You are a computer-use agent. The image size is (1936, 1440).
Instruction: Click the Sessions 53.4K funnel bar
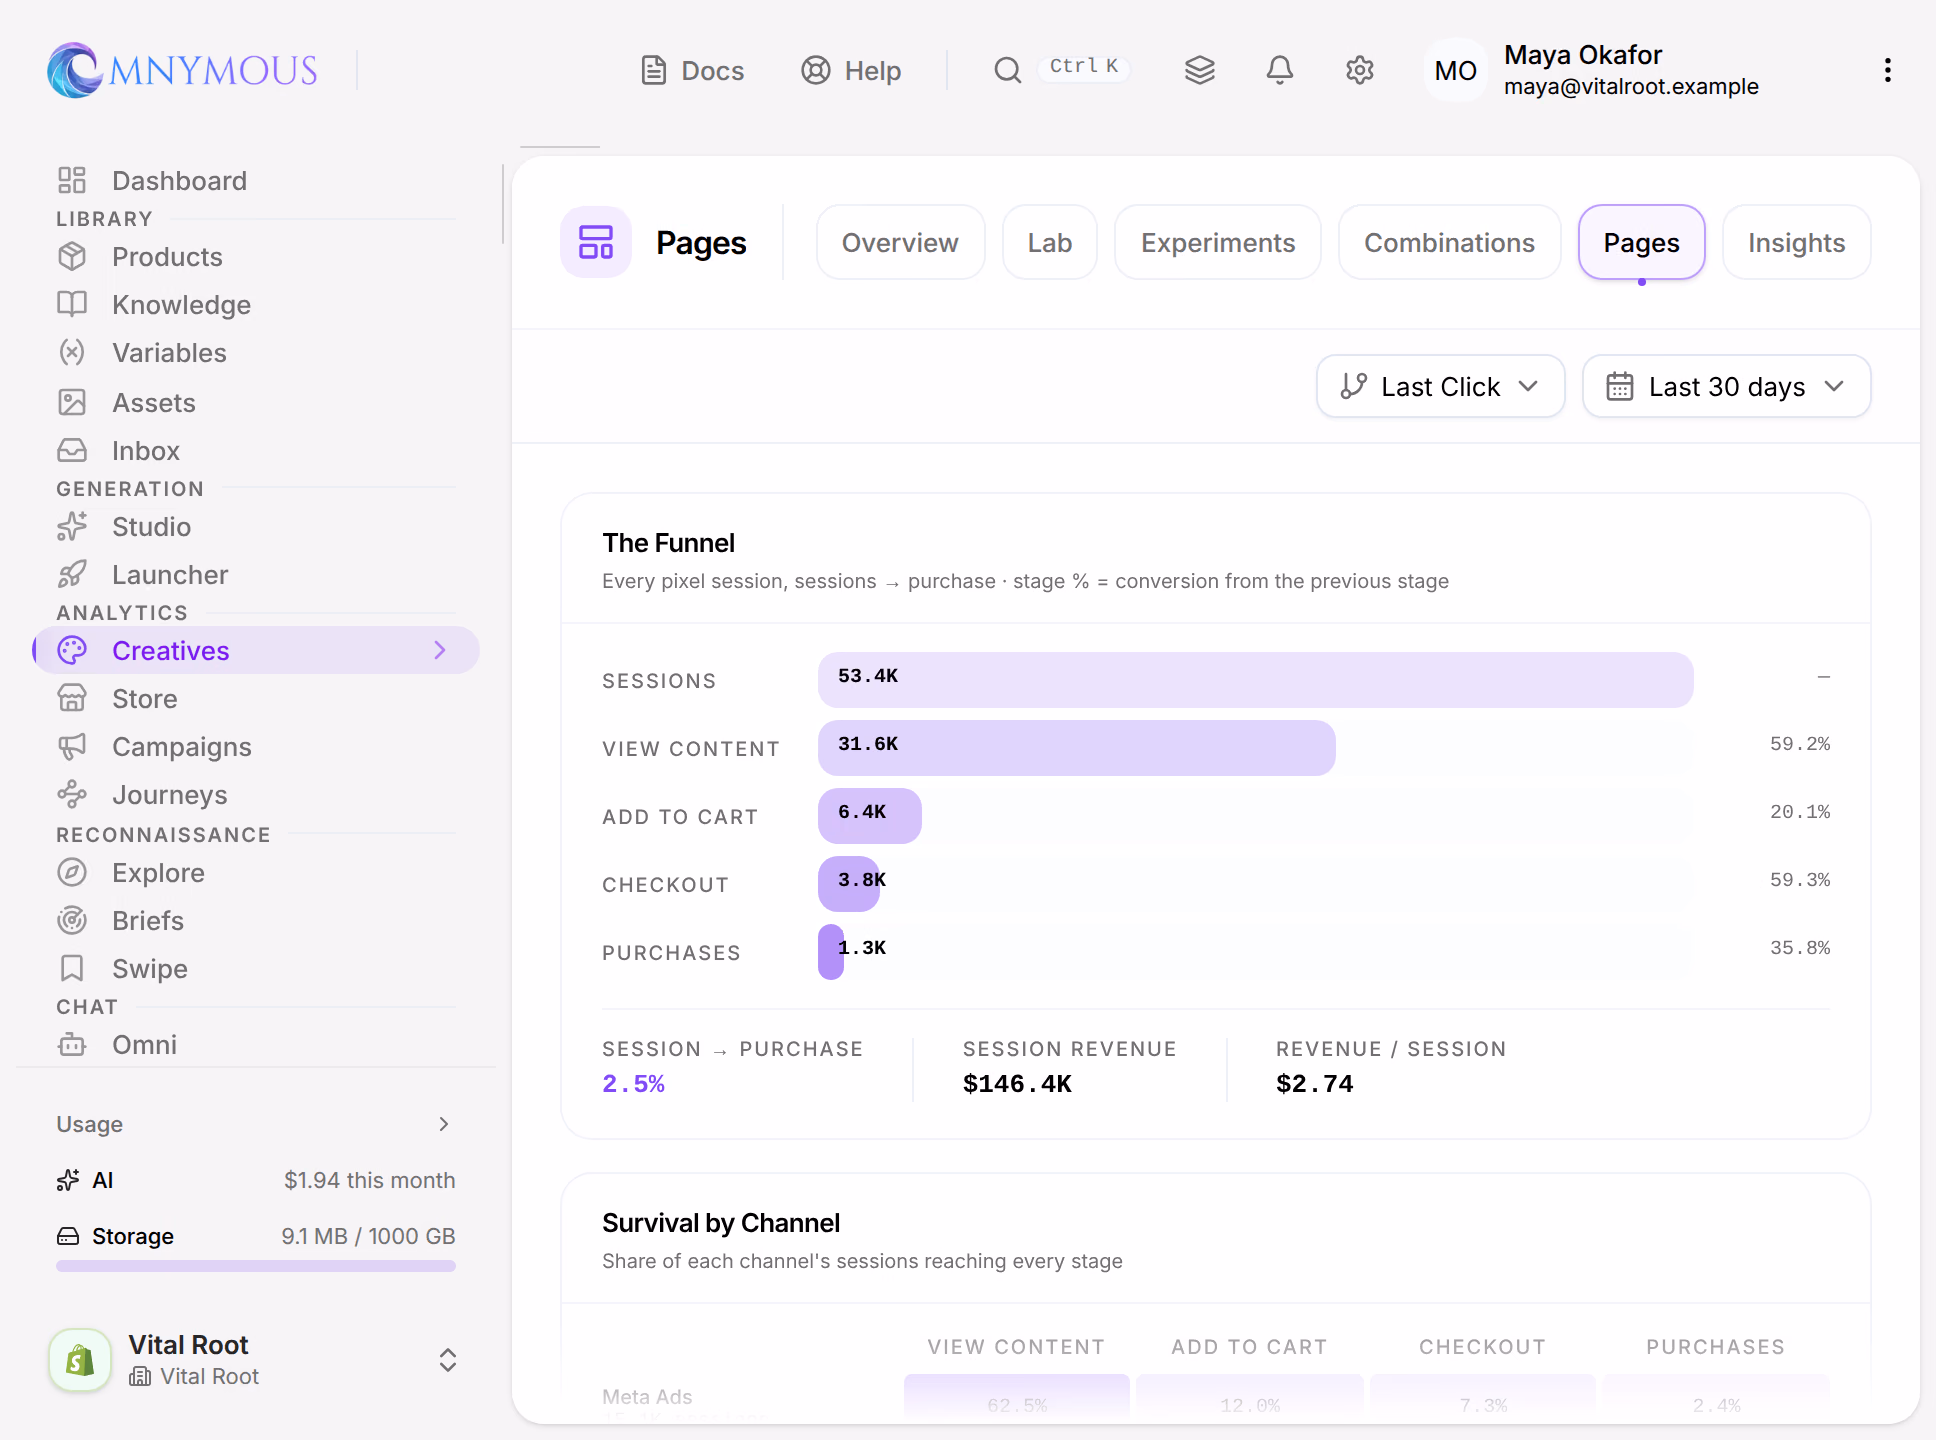pos(1256,680)
